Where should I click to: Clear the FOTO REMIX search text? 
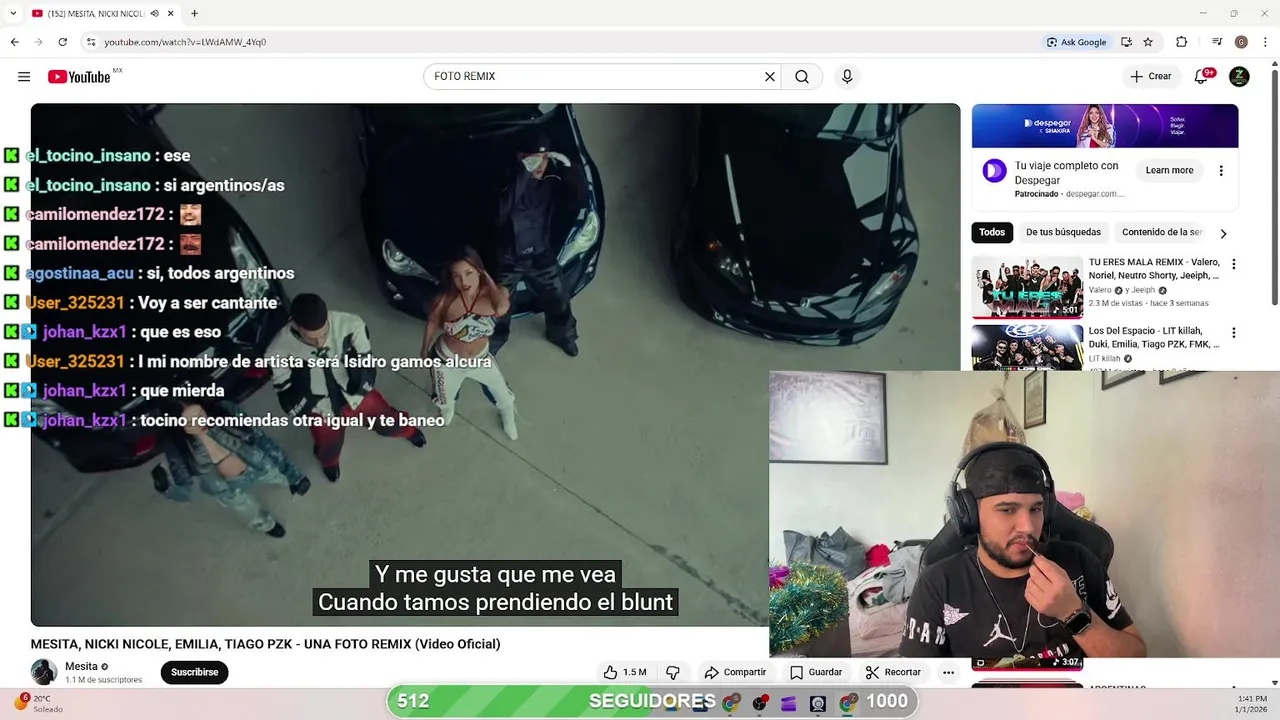click(770, 77)
